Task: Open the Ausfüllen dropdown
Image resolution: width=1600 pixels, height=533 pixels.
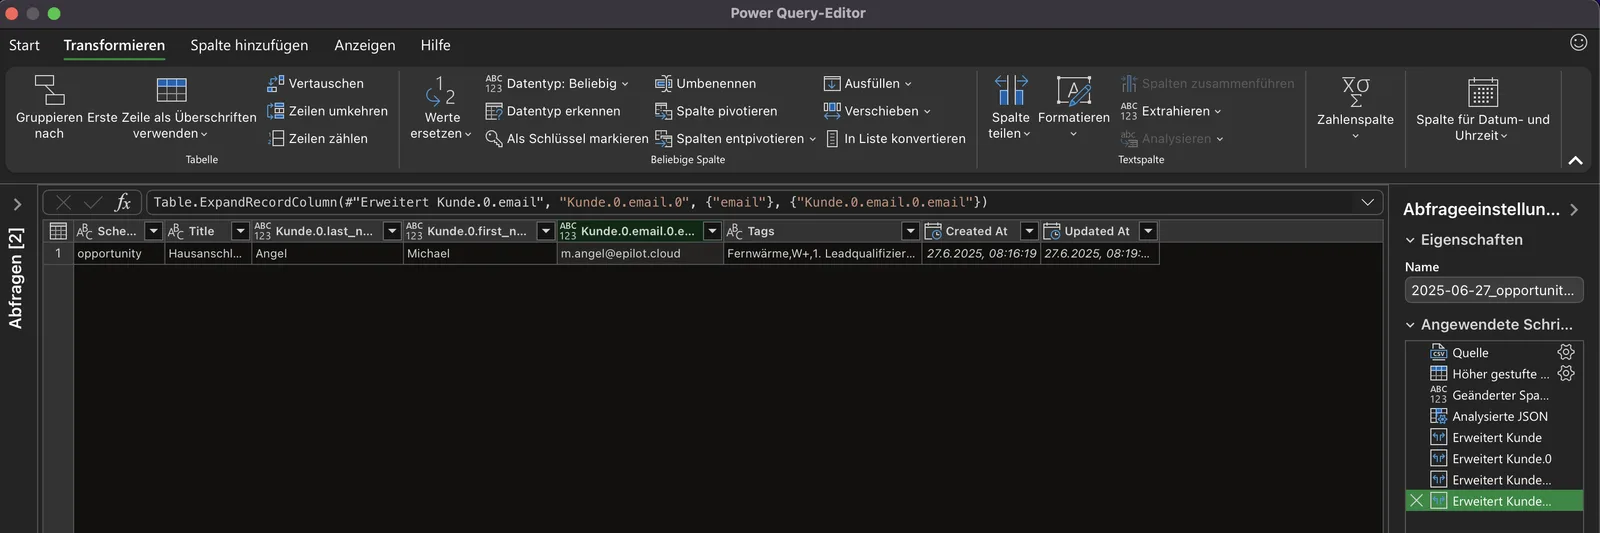Action: [867, 83]
